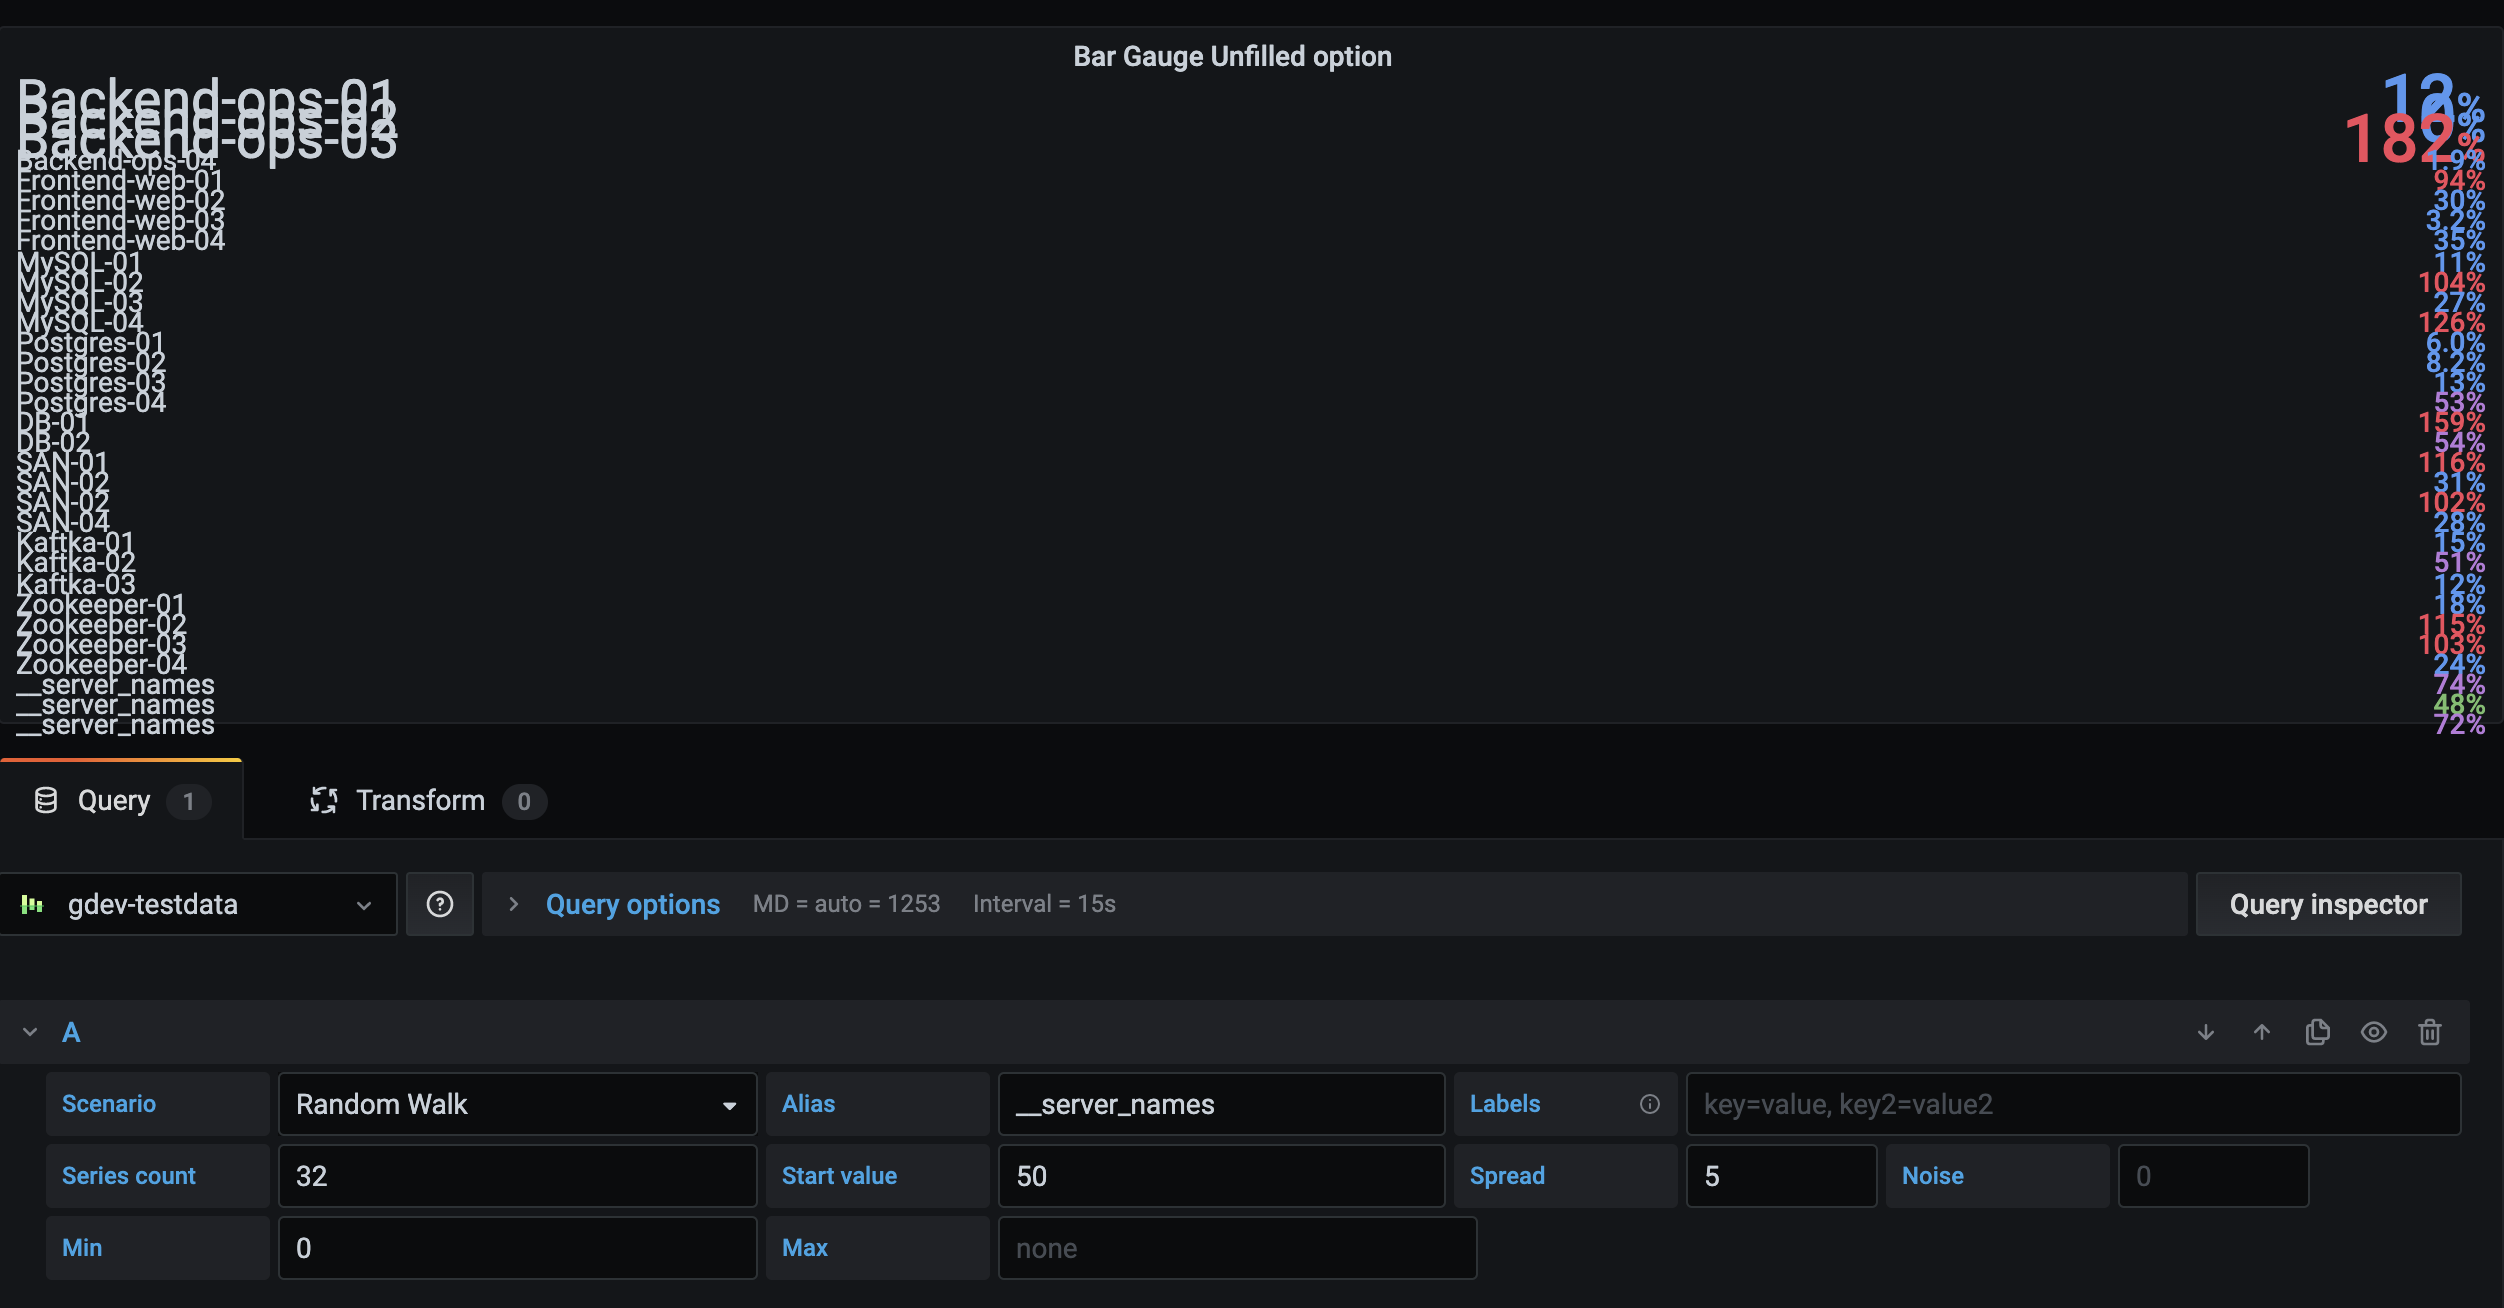Viewport: 2504px width, 1308px height.
Task: Open datasource help via the question mark icon
Action: pos(439,904)
